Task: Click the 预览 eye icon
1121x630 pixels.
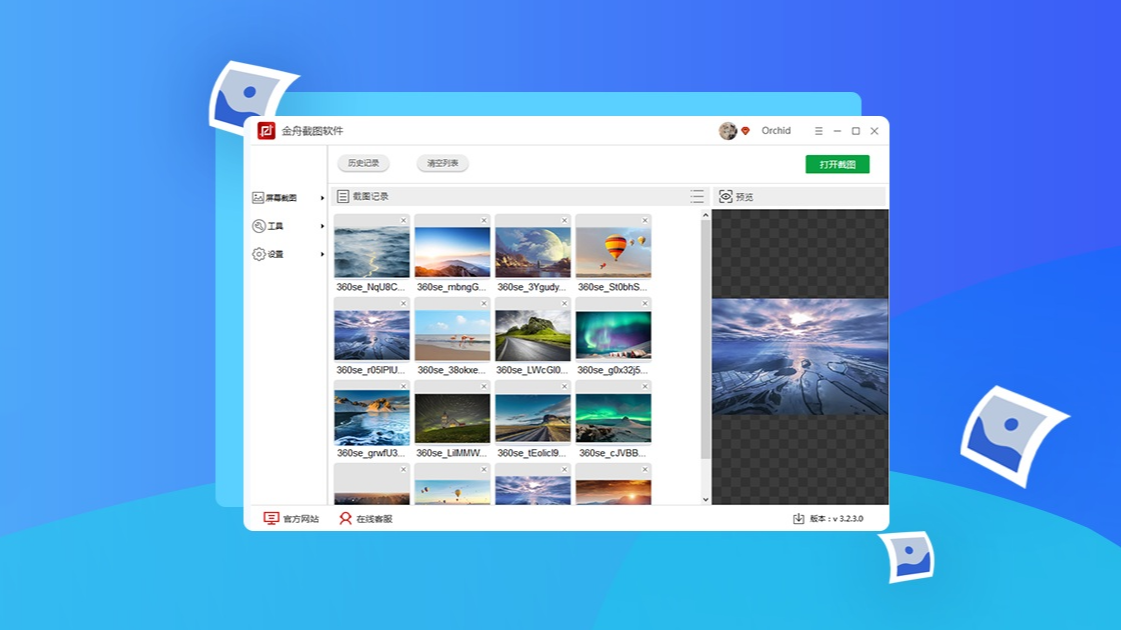Action: [x=726, y=197]
